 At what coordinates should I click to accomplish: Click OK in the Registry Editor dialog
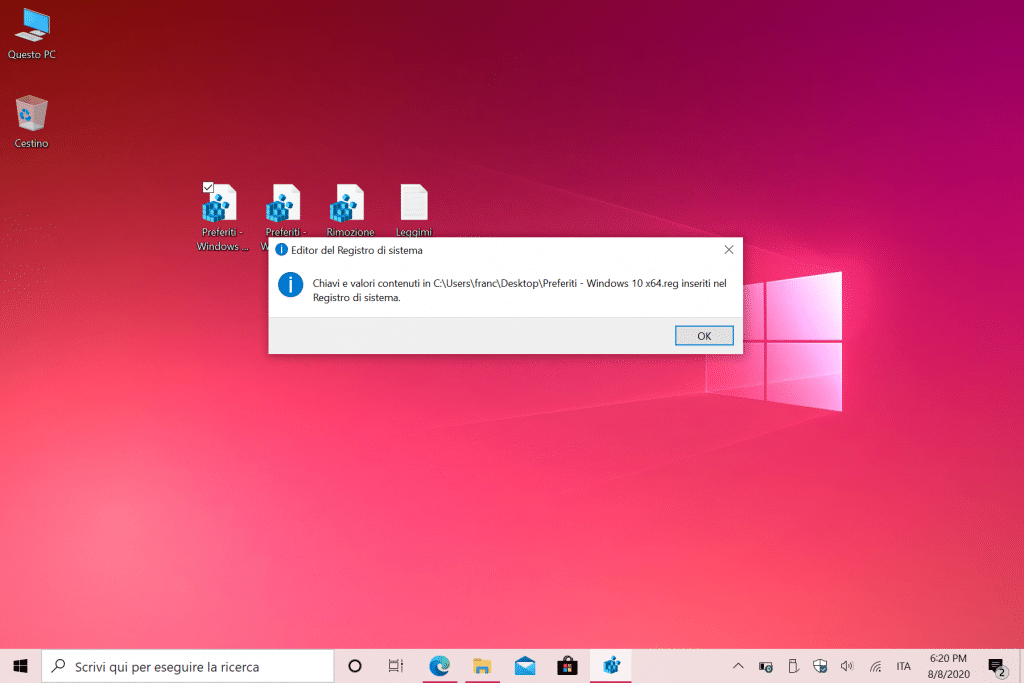point(704,336)
